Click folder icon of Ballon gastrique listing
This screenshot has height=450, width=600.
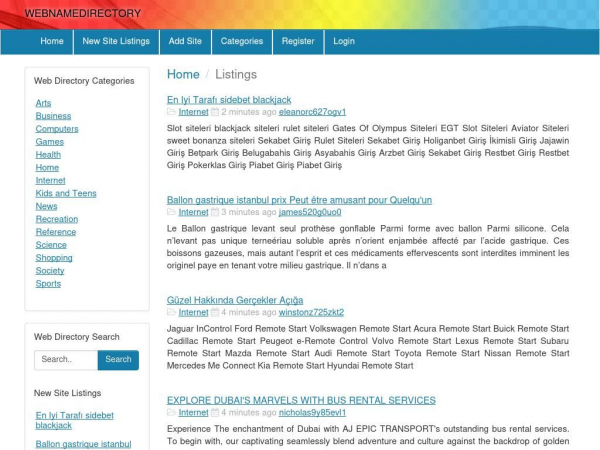(171, 212)
